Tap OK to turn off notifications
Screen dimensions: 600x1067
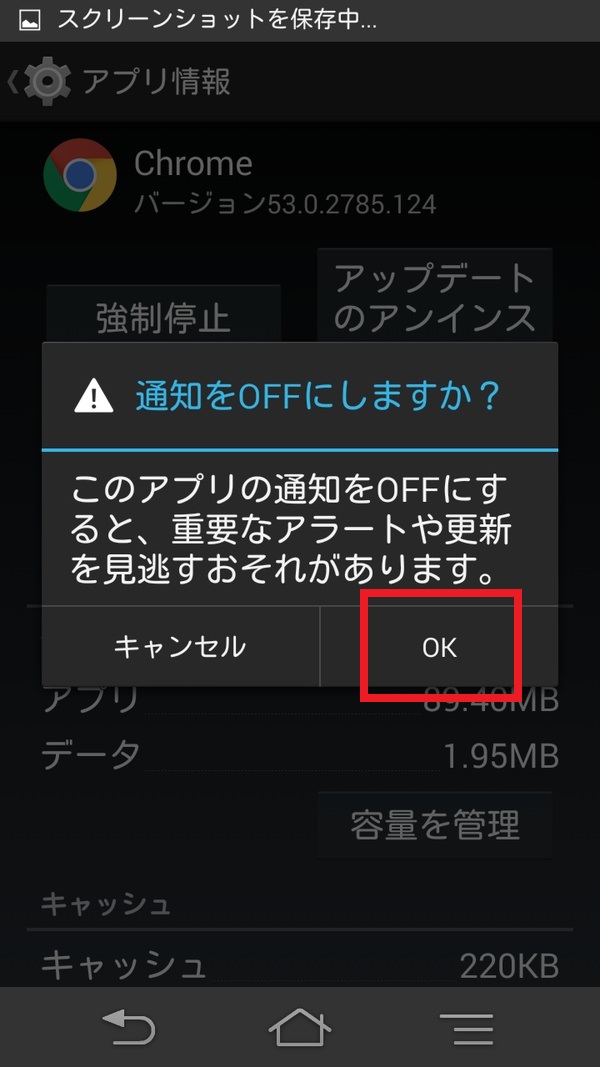(439, 647)
